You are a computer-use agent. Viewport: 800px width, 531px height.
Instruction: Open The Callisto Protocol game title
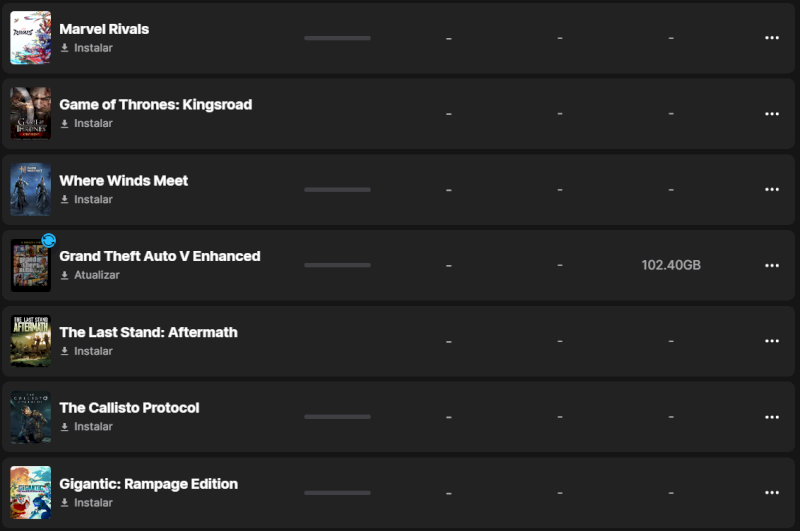(129, 408)
